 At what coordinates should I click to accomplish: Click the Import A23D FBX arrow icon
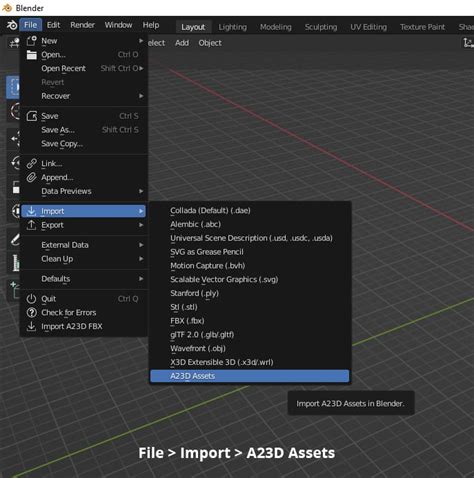(31, 326)
